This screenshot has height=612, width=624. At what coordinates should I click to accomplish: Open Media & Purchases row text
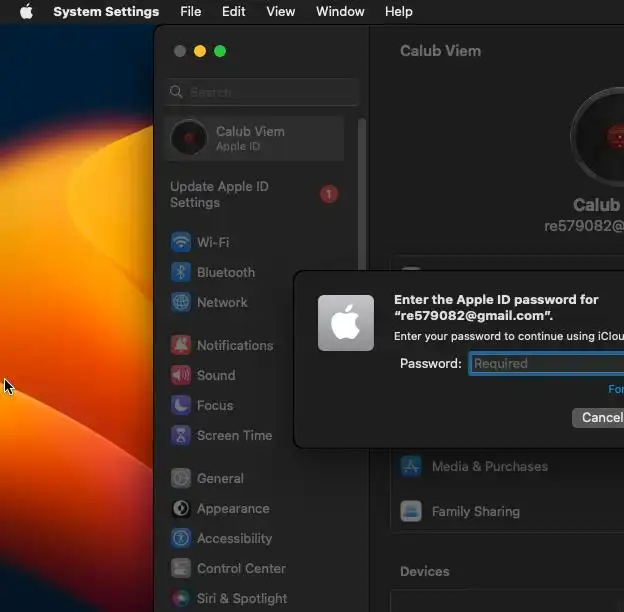(x=490, y=466)
